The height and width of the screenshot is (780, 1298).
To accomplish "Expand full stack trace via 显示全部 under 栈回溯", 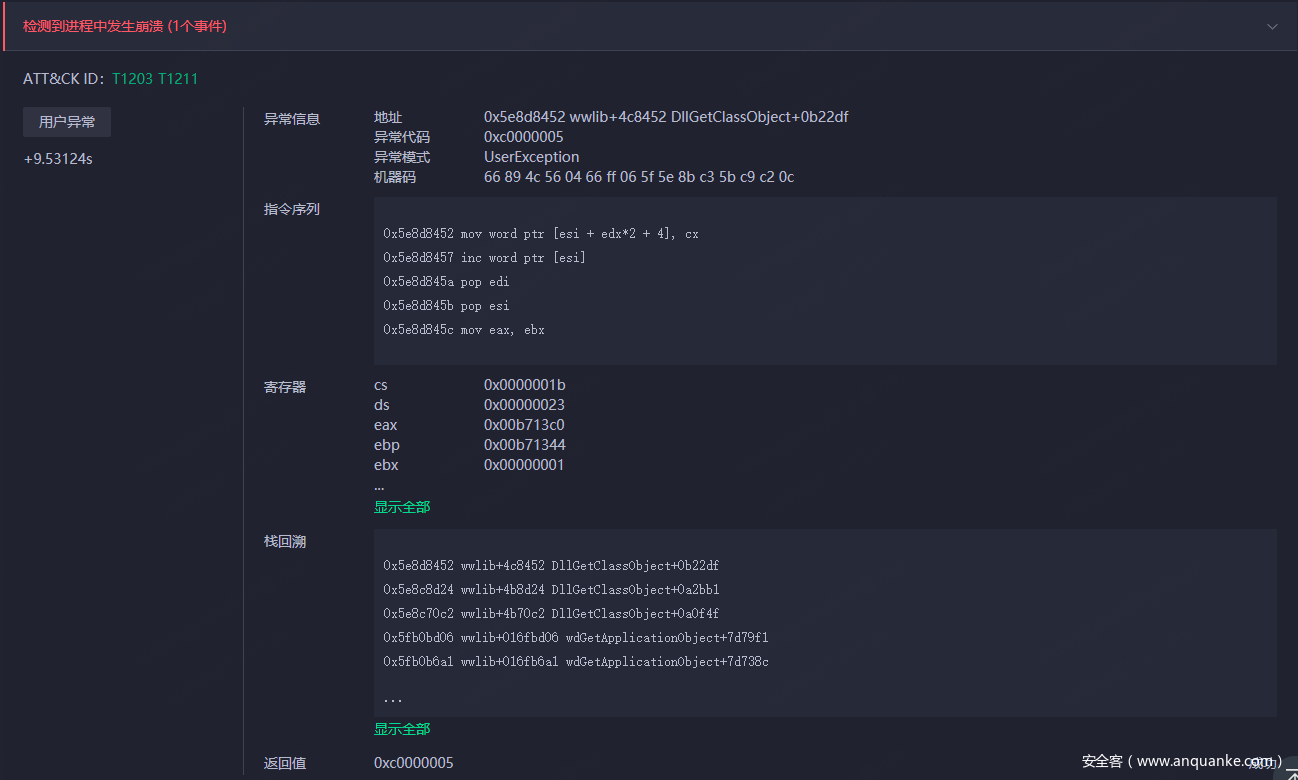I will (402, 729).
